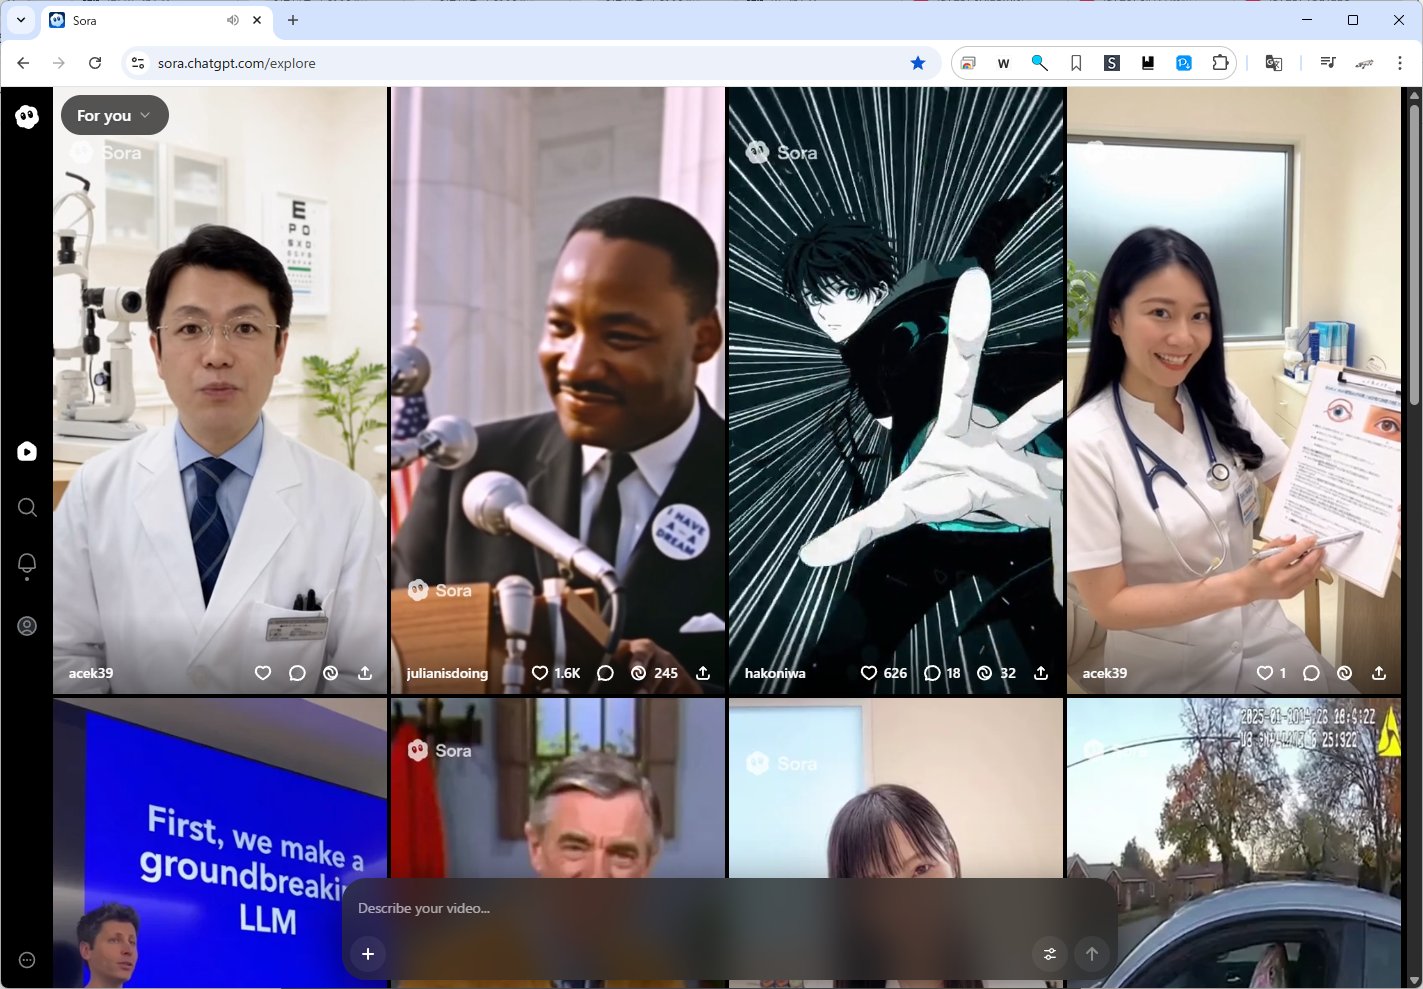Like the julianisdoing video with 1.6K likes
Screen dimensions: 1423x989
pos(540,673)
